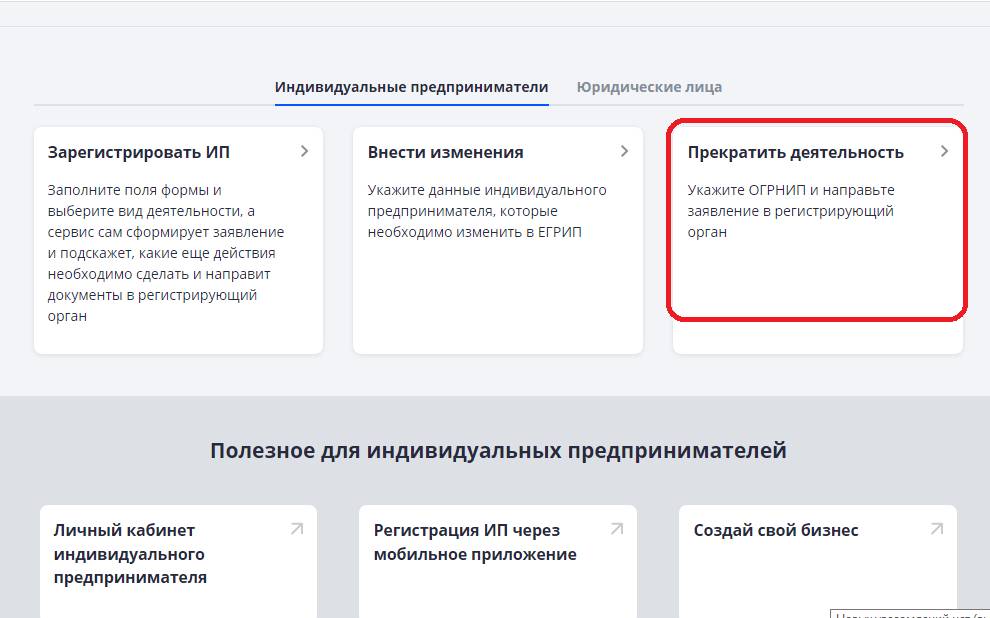The height and width of the screenshot is (618, 990).
Task: Open Личный кабинет индивидуального предпринимателя title
Action: [x=130, y=553]
